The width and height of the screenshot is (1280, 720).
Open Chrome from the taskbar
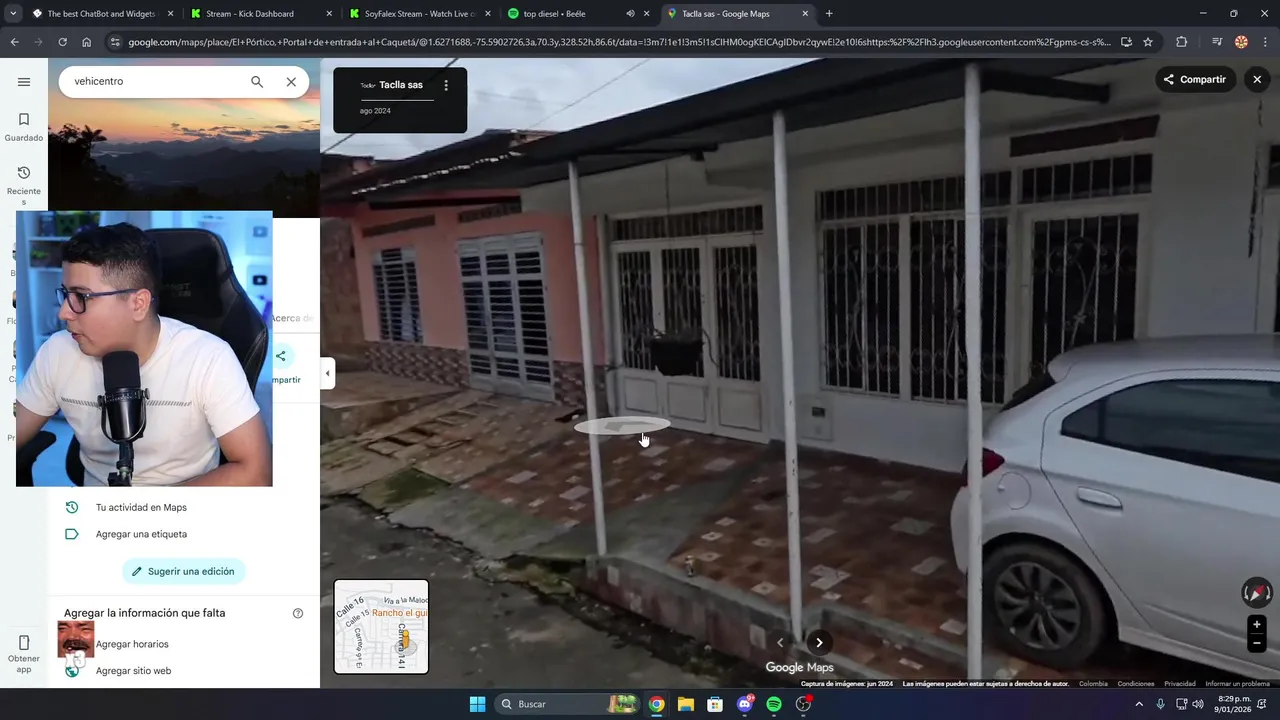pyautogui.click(x=656, y=704)
